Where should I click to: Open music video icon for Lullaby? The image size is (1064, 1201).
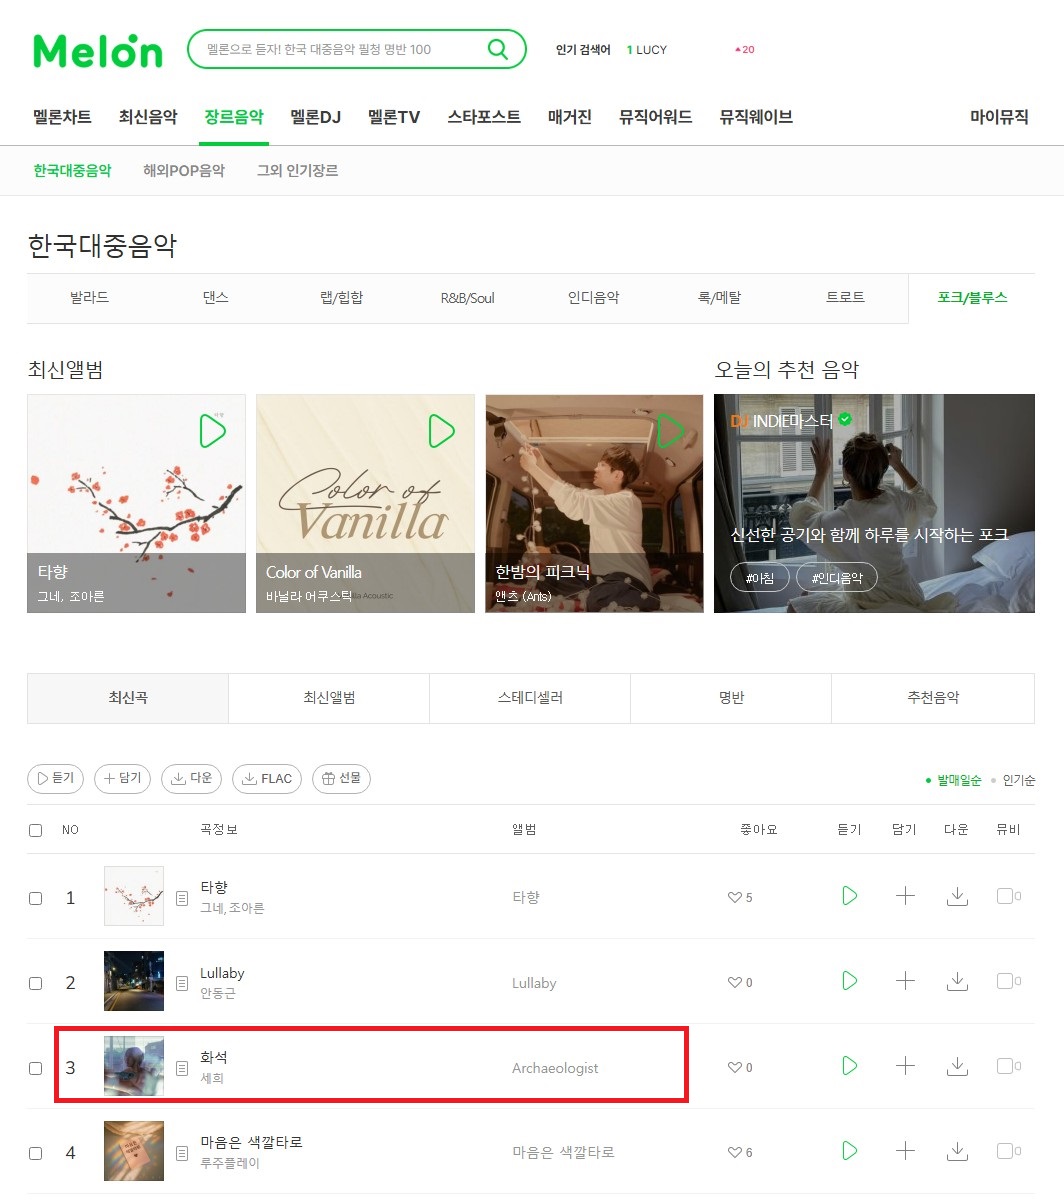(1005, 981)
